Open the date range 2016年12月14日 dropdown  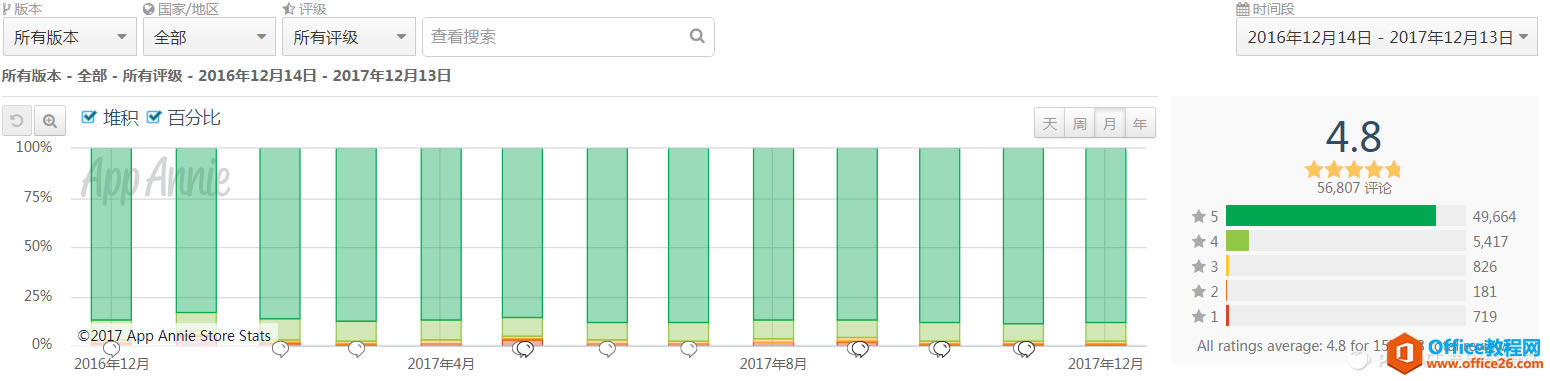tap(1386, 37)
